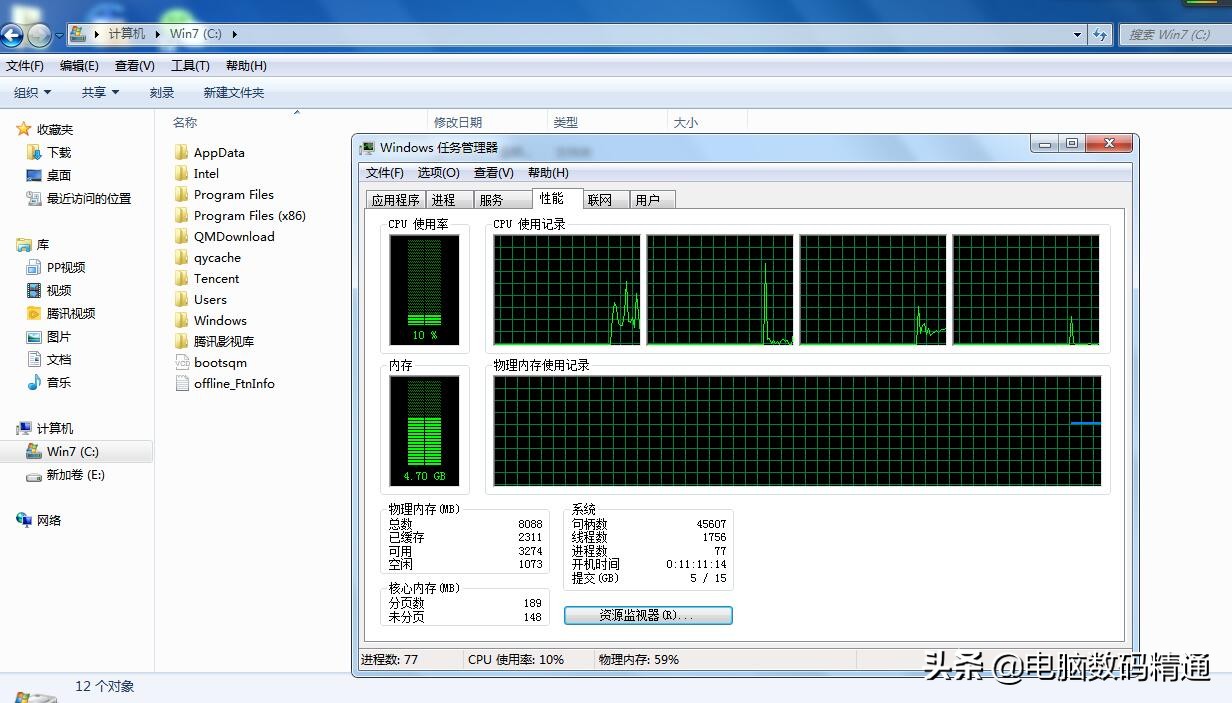Image resolution: width=1232 pixels, height=703 pixels.
Task: Click the refresh icon beside the address bar
Action: pos(1100,34)
